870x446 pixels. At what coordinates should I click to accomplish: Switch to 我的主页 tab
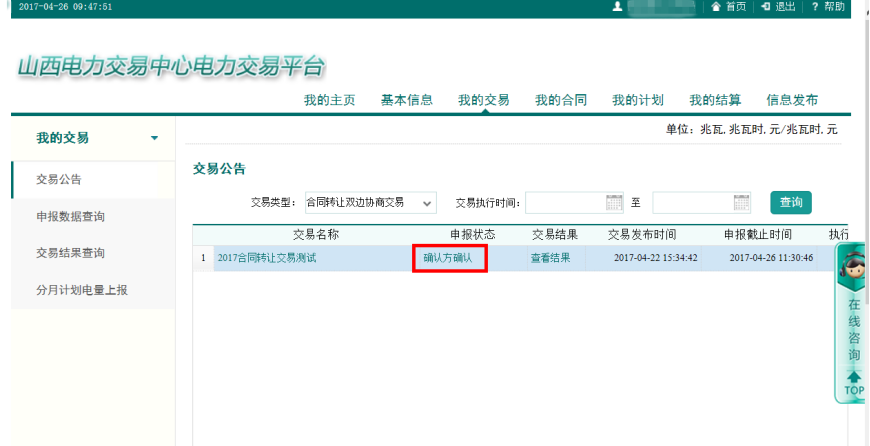(330, 100)
